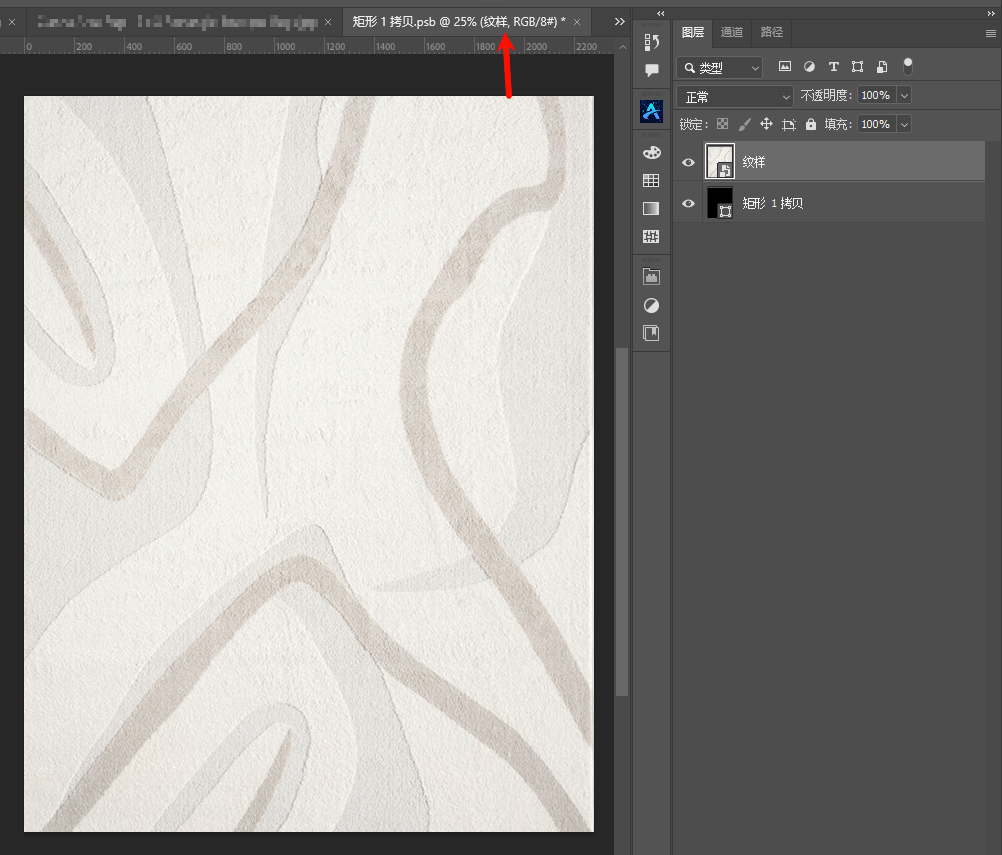
Task: Click the 矩形 1 拷贝 layer thumbnail
Action: [x=720, y=203]
